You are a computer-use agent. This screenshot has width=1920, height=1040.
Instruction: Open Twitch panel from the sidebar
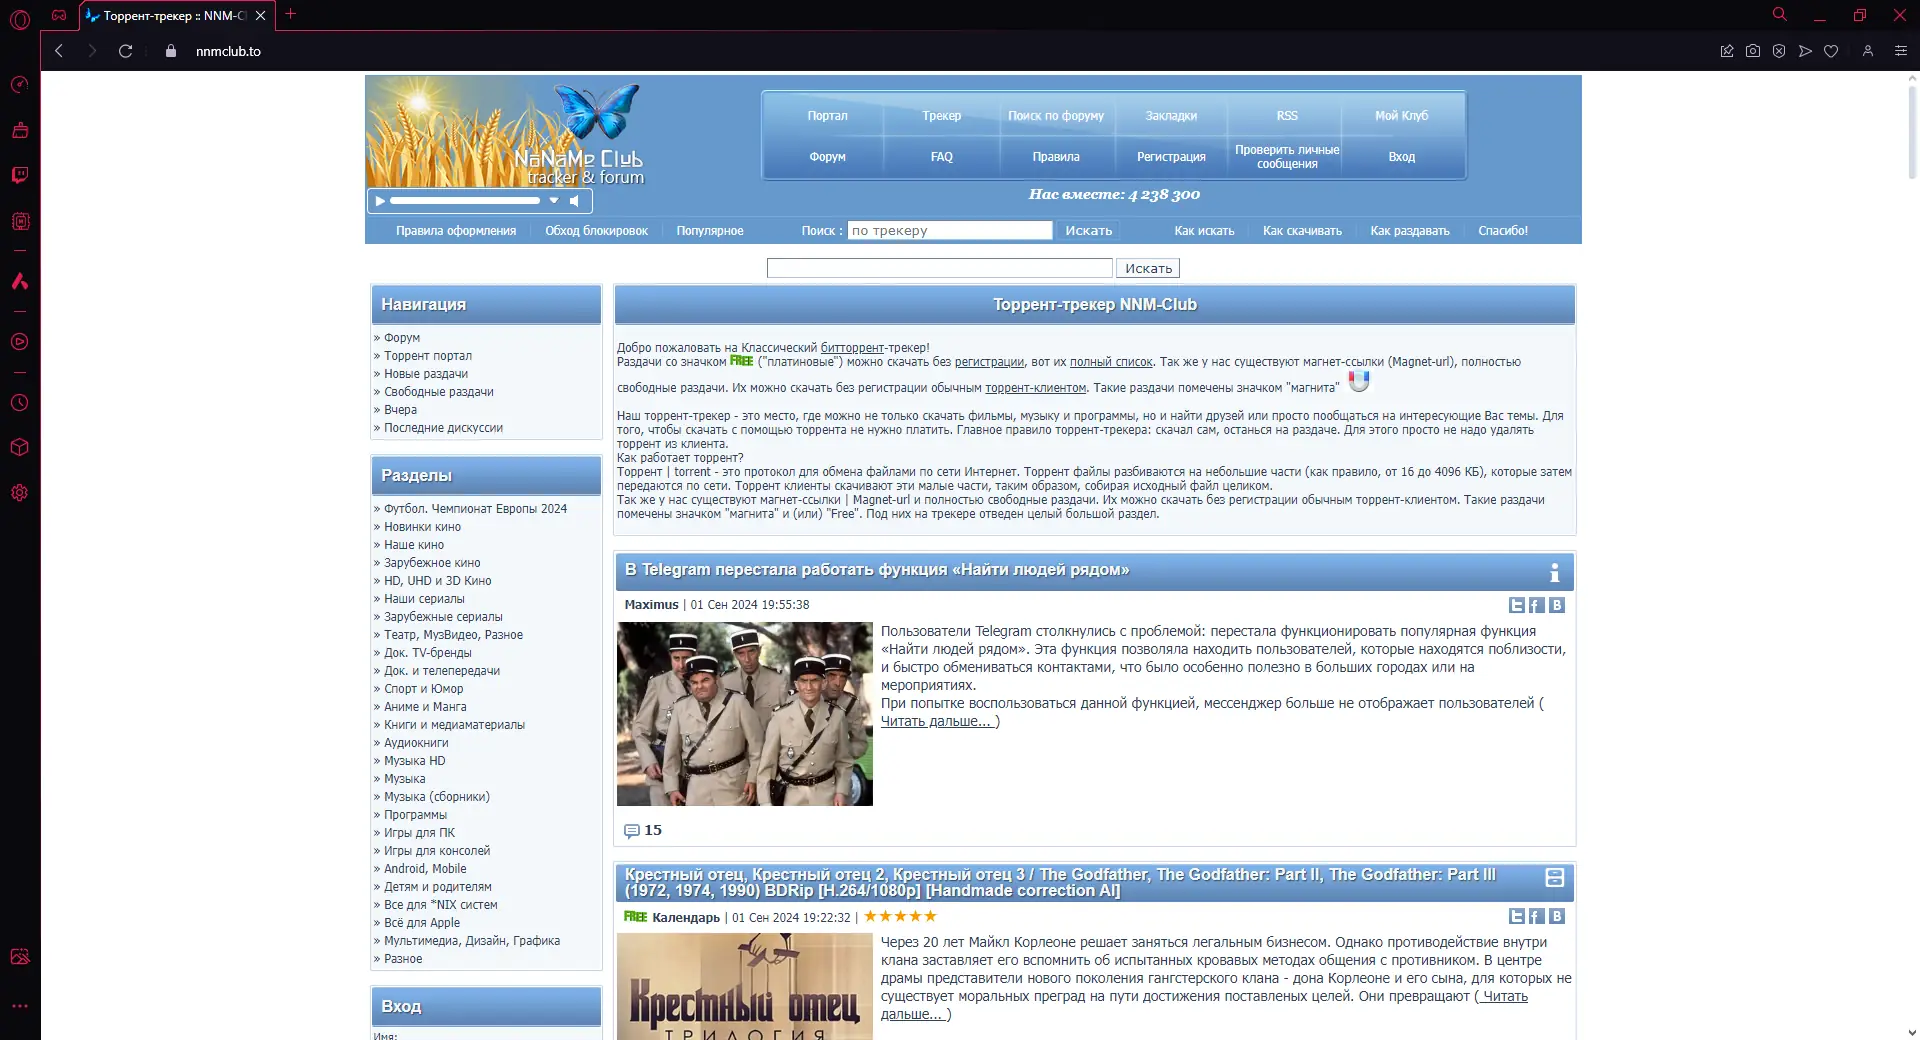20,175
